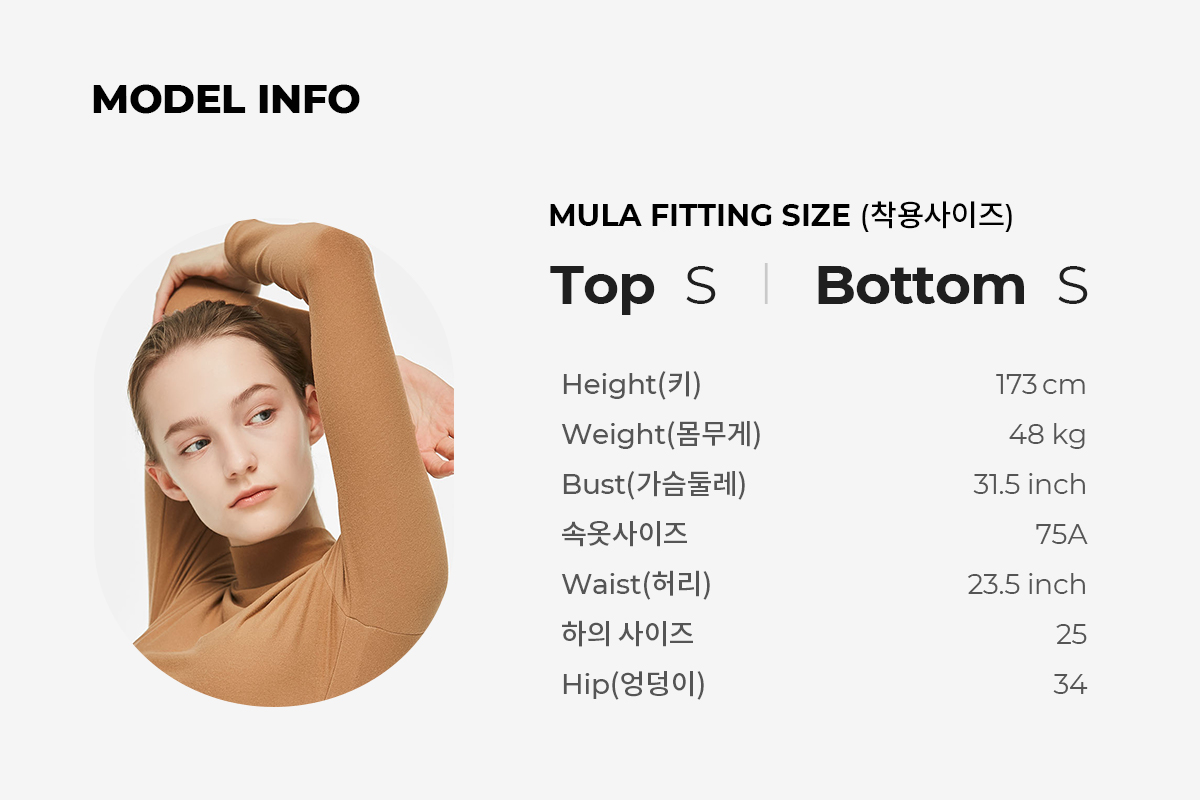Click the Top size S value
The height and width of the screenshot is (800, 1200).
tap(701, 286)
